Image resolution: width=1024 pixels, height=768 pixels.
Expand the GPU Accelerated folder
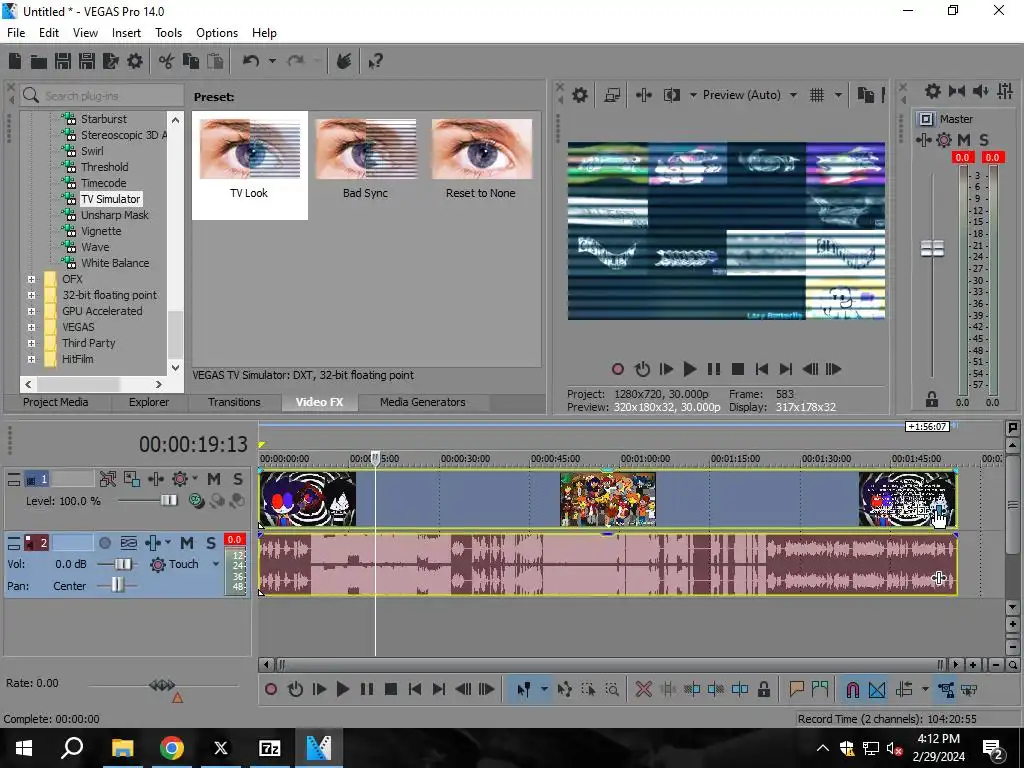coord(31,311)
